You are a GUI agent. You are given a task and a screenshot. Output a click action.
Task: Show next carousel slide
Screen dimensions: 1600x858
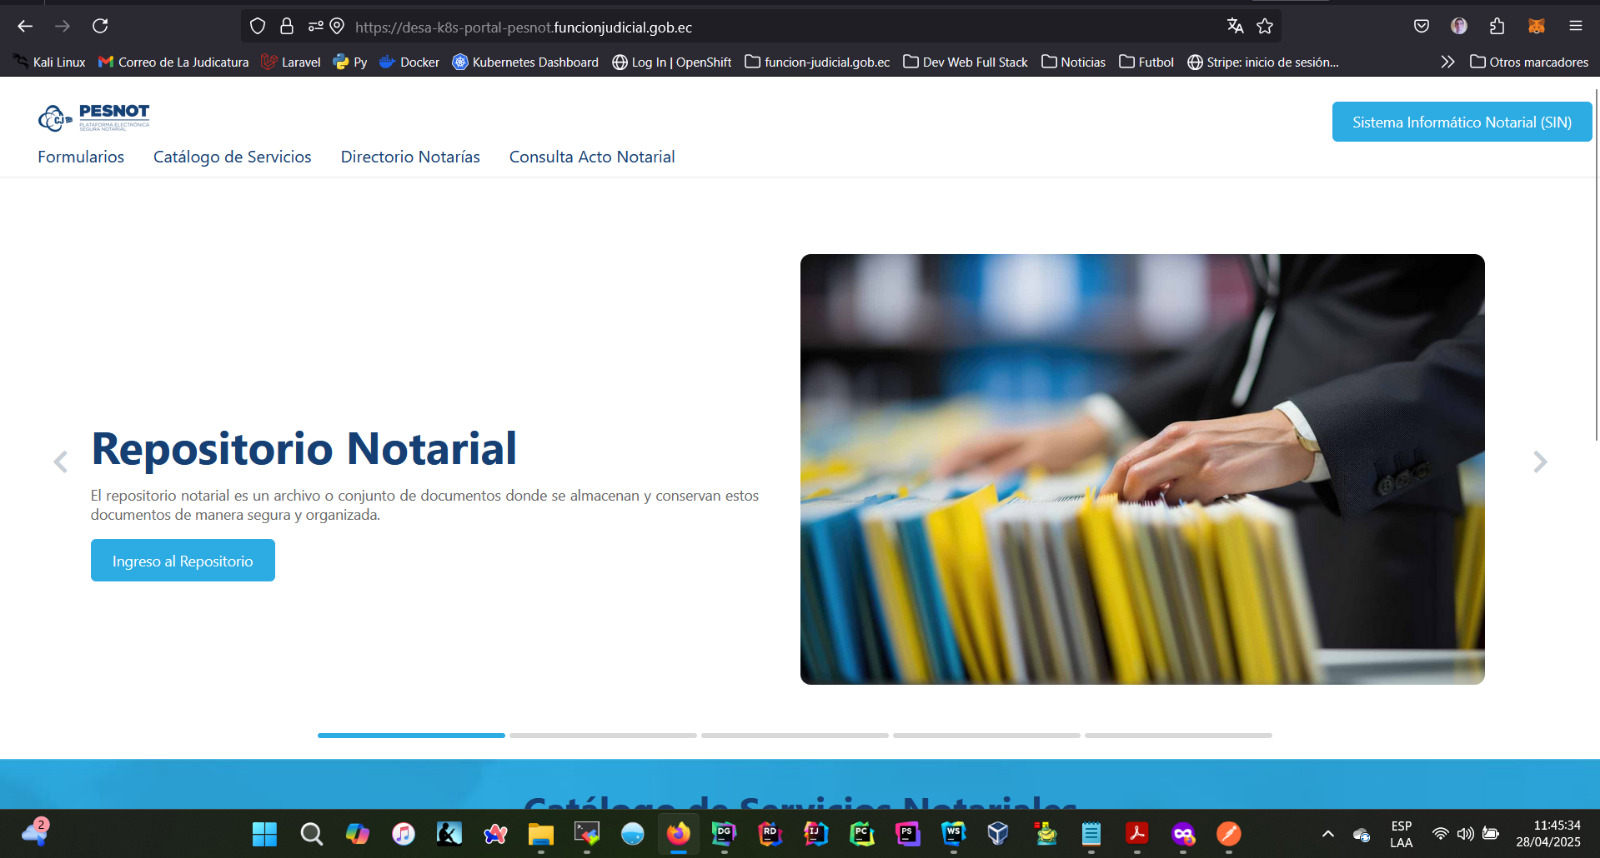(x=1539, y=462)
